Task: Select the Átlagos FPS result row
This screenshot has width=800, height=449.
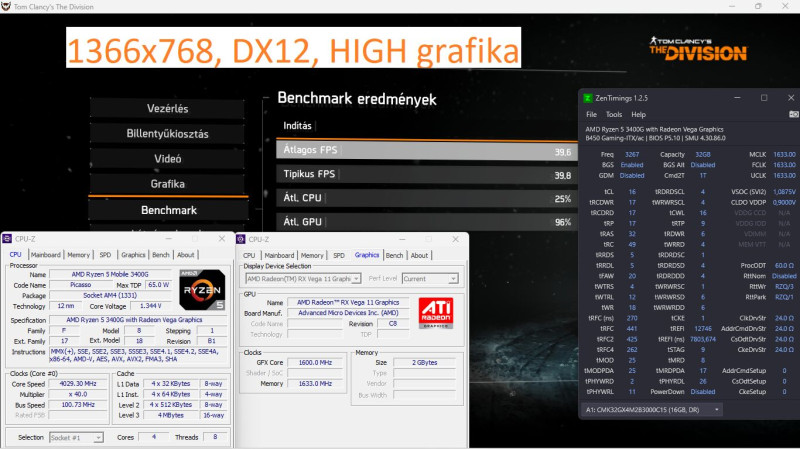Action: [x=427, y=151]
